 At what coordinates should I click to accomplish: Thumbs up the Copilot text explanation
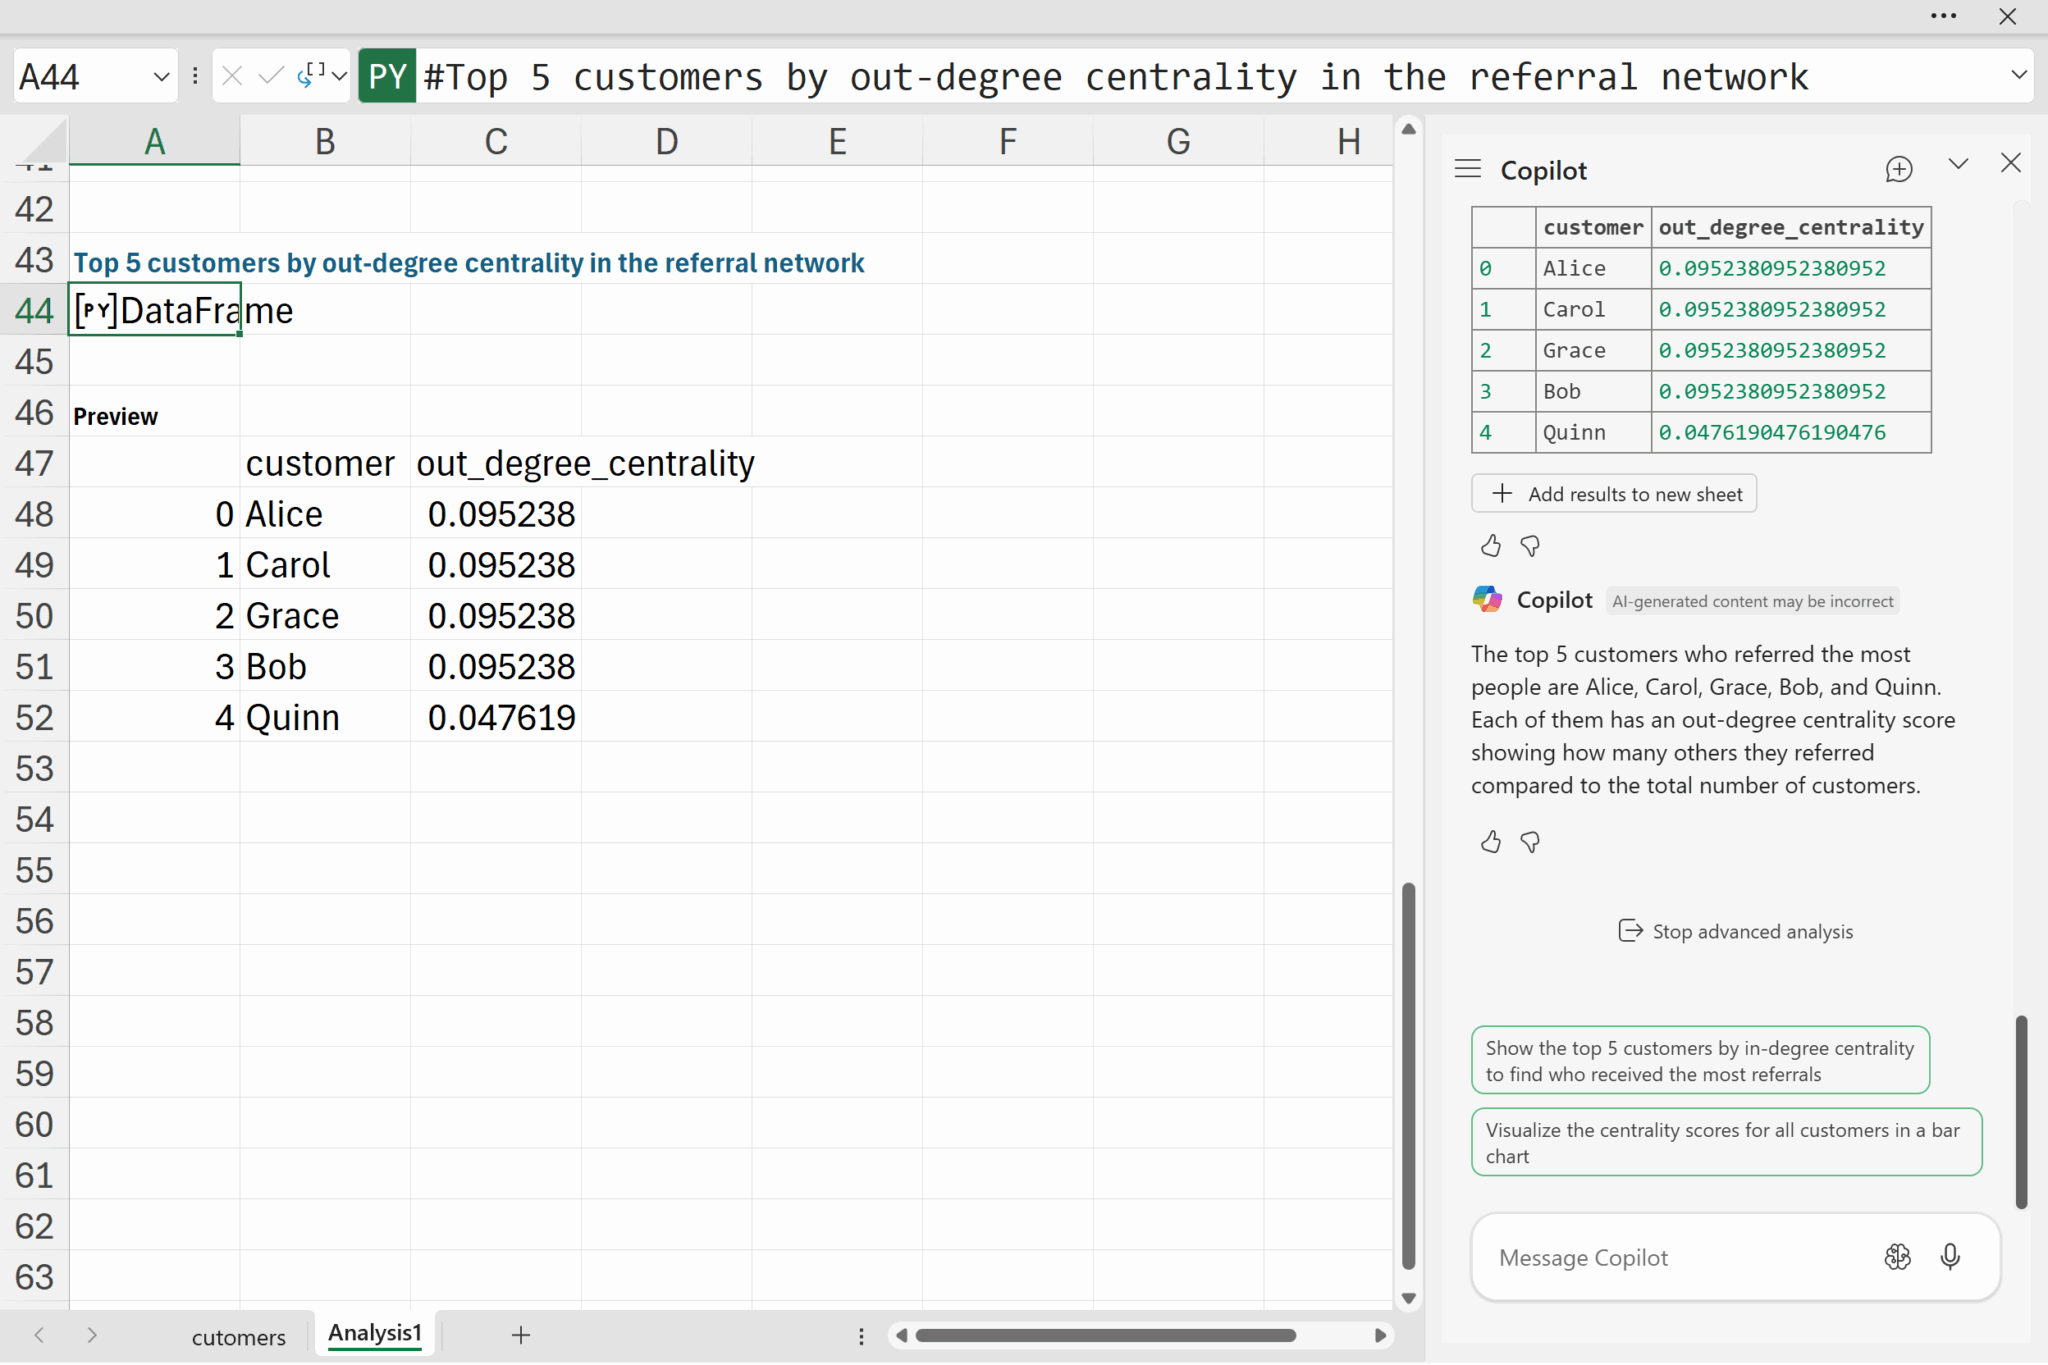point(1490,842)
